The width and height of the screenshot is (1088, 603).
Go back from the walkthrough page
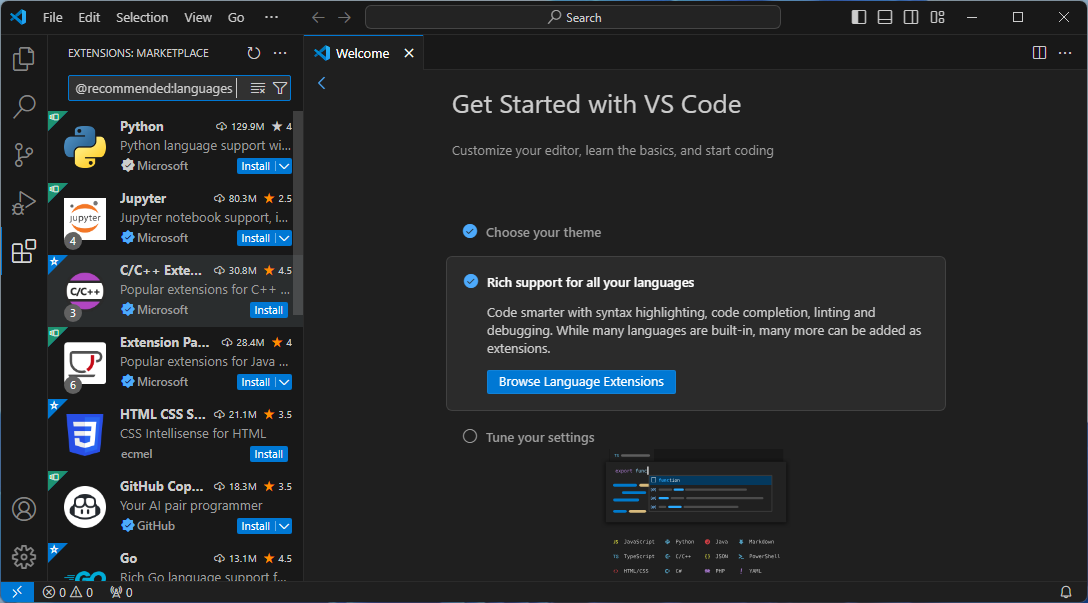point(321,83)
